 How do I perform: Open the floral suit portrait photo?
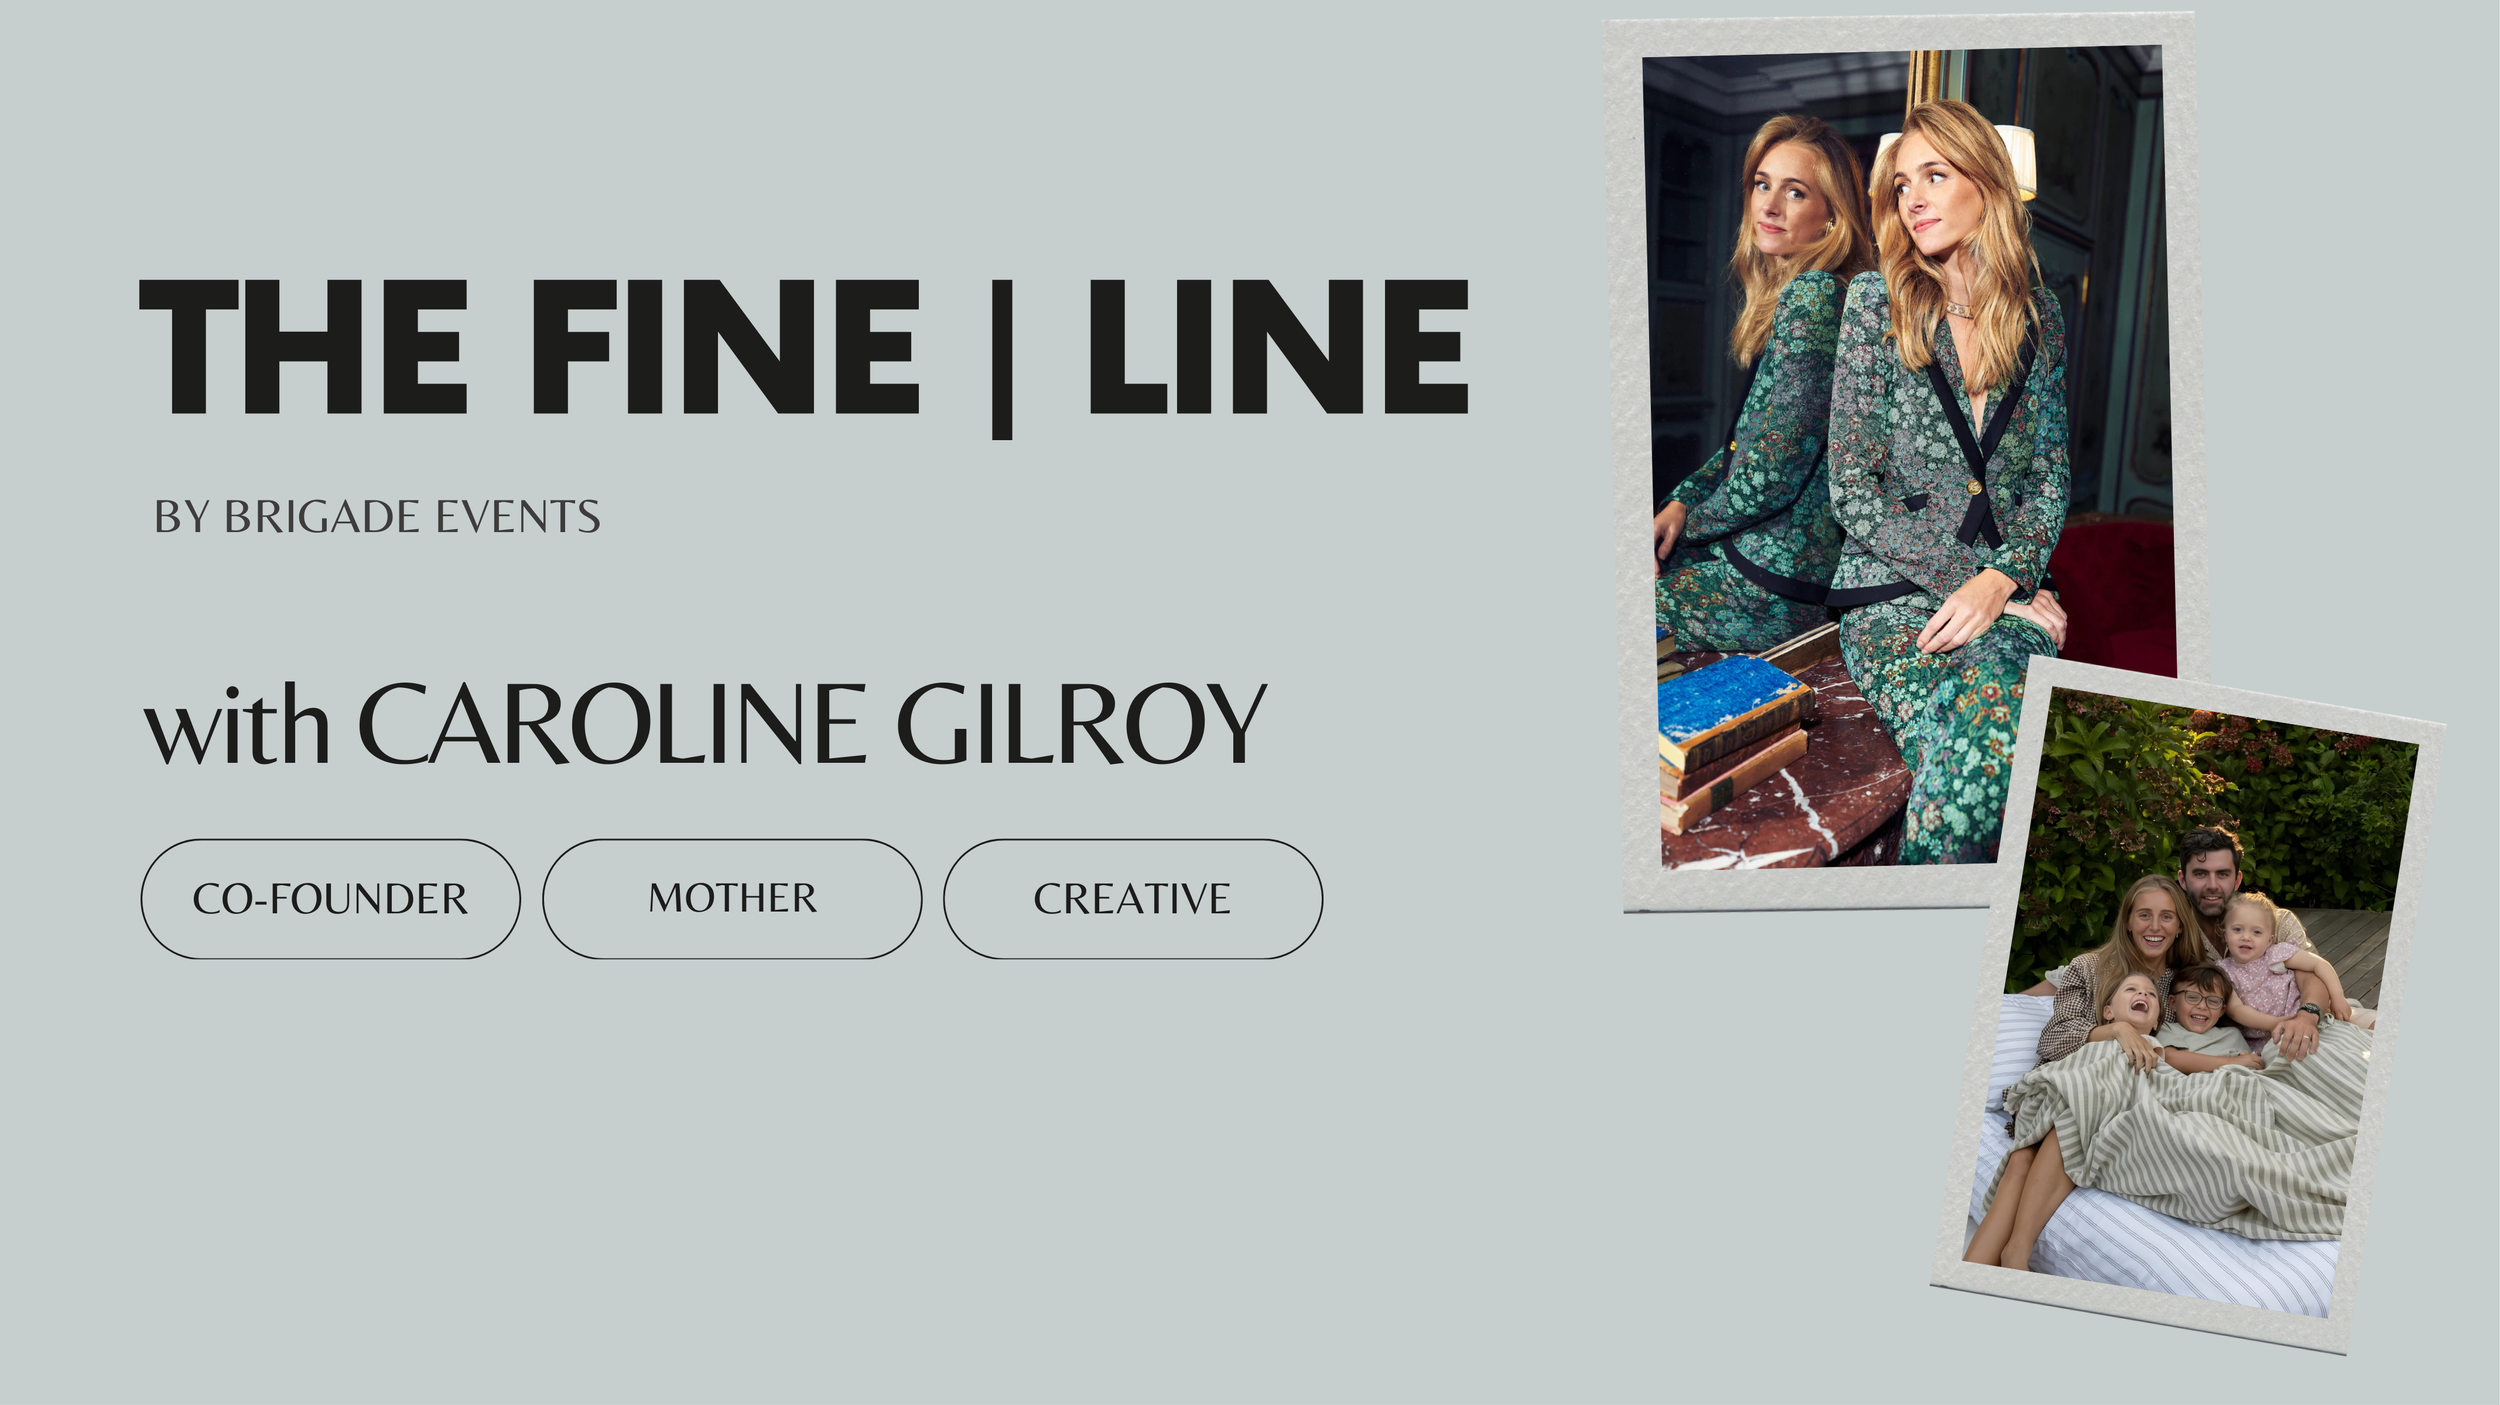click(x=1905, y=460)
